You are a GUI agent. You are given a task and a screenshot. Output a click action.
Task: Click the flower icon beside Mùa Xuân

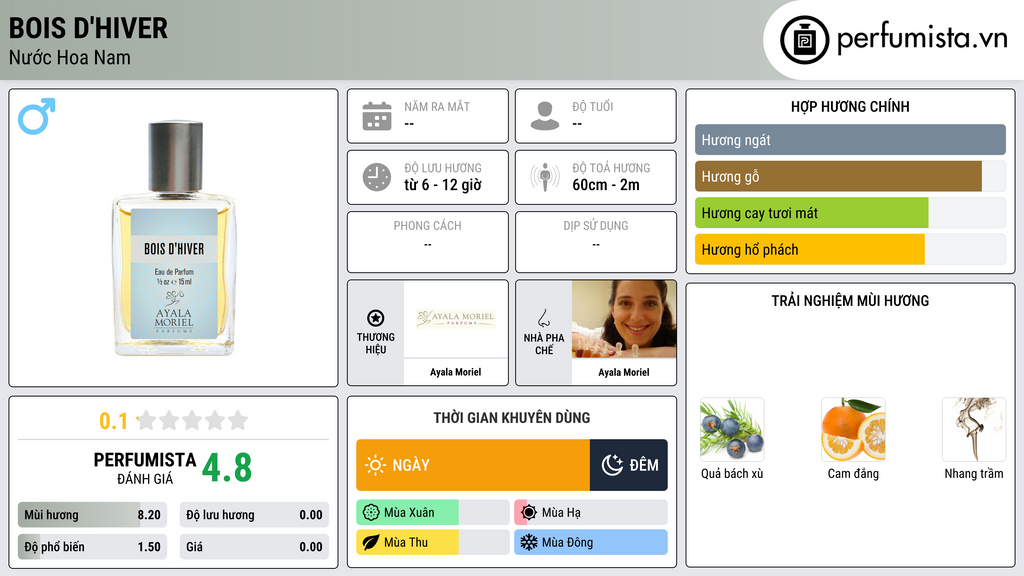point(371,513)
